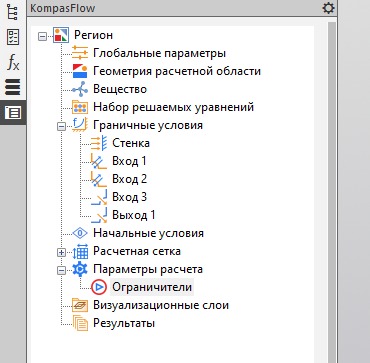Click the Вещество molecule icon
The height and width of the screenshot is (363, 370).
point(80,89)
